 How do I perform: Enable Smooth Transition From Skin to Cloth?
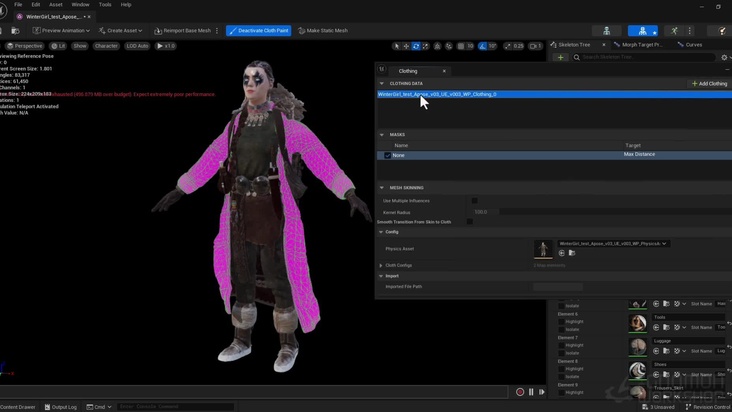tap(470, 222)
